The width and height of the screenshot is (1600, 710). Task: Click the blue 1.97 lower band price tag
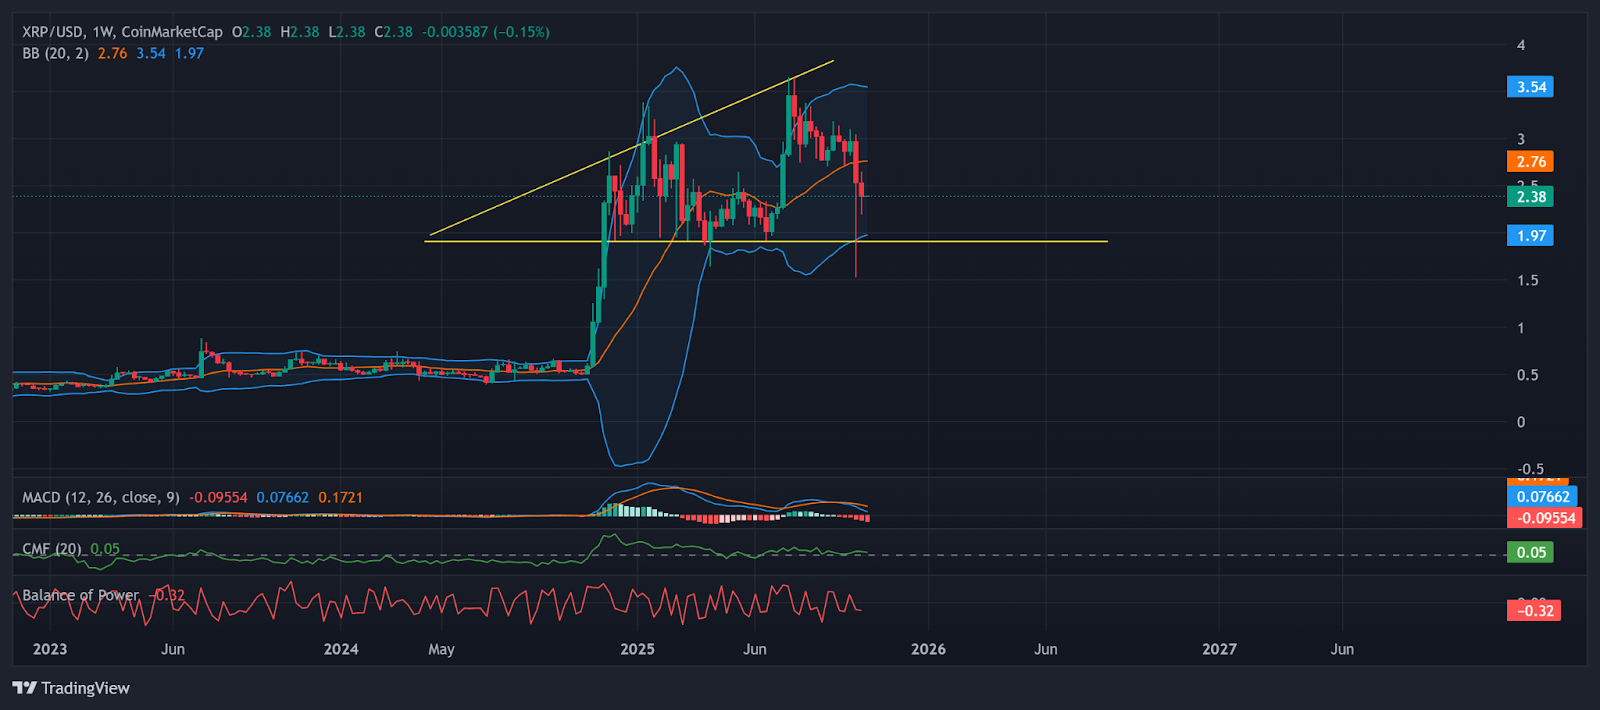coord(1530,236)
